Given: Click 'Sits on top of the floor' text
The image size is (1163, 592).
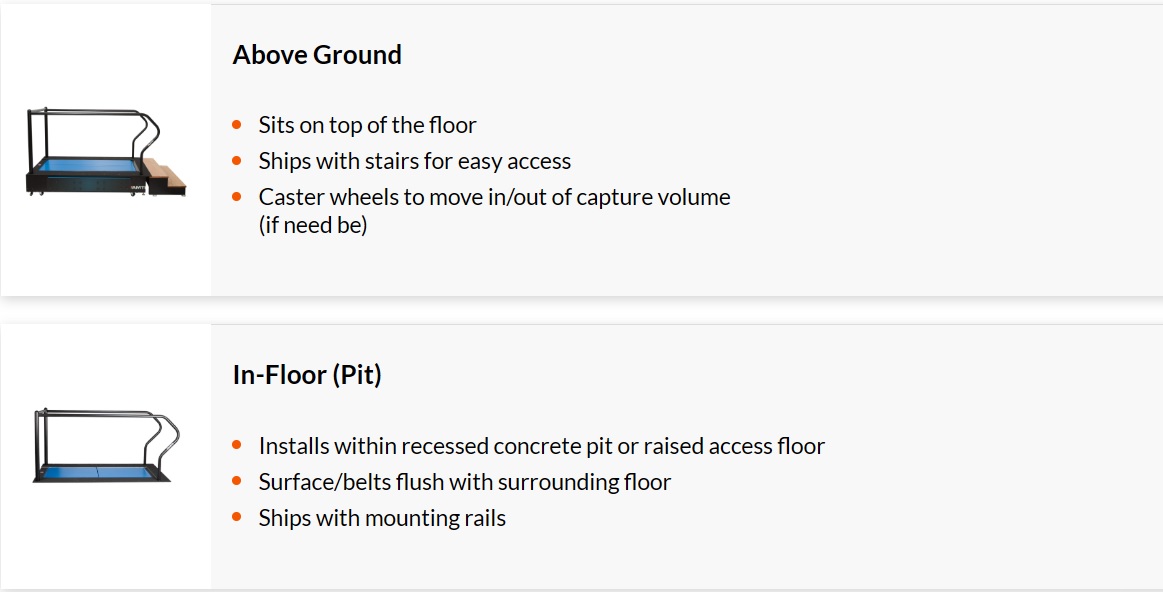Looking at the screenshot, I should tap(367, 125).
